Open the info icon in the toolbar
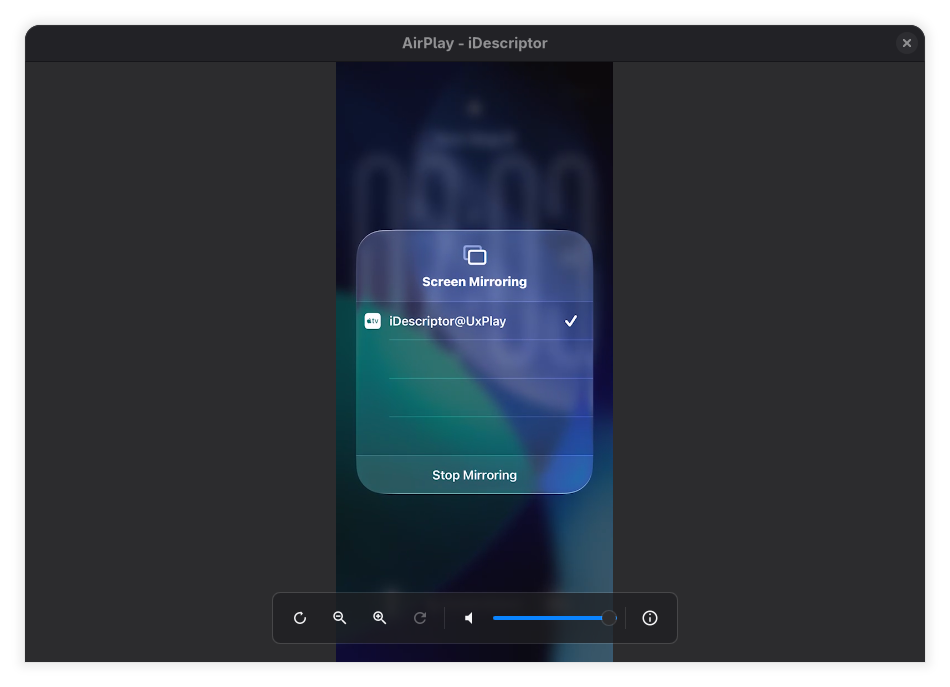 [649, 618]
